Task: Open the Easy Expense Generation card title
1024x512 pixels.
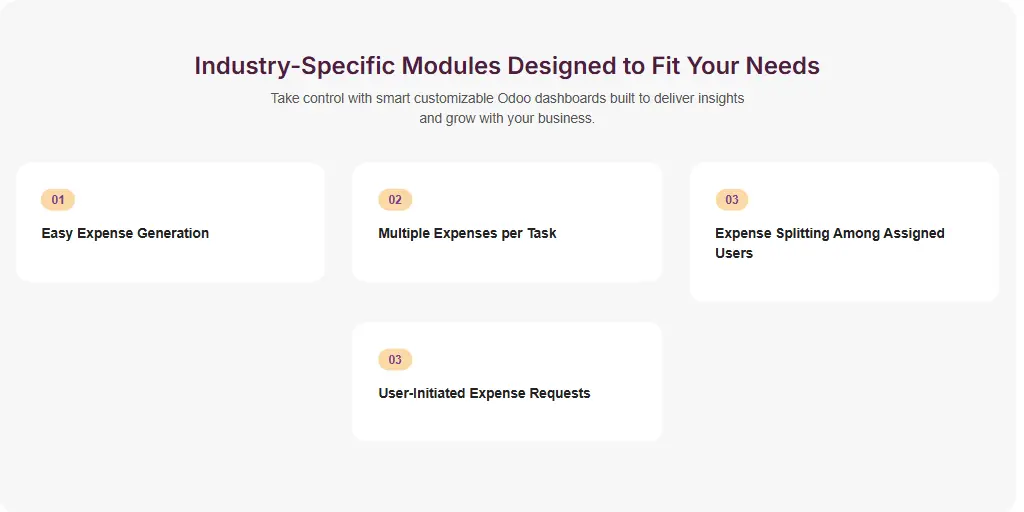Action: tap(125, 233)
